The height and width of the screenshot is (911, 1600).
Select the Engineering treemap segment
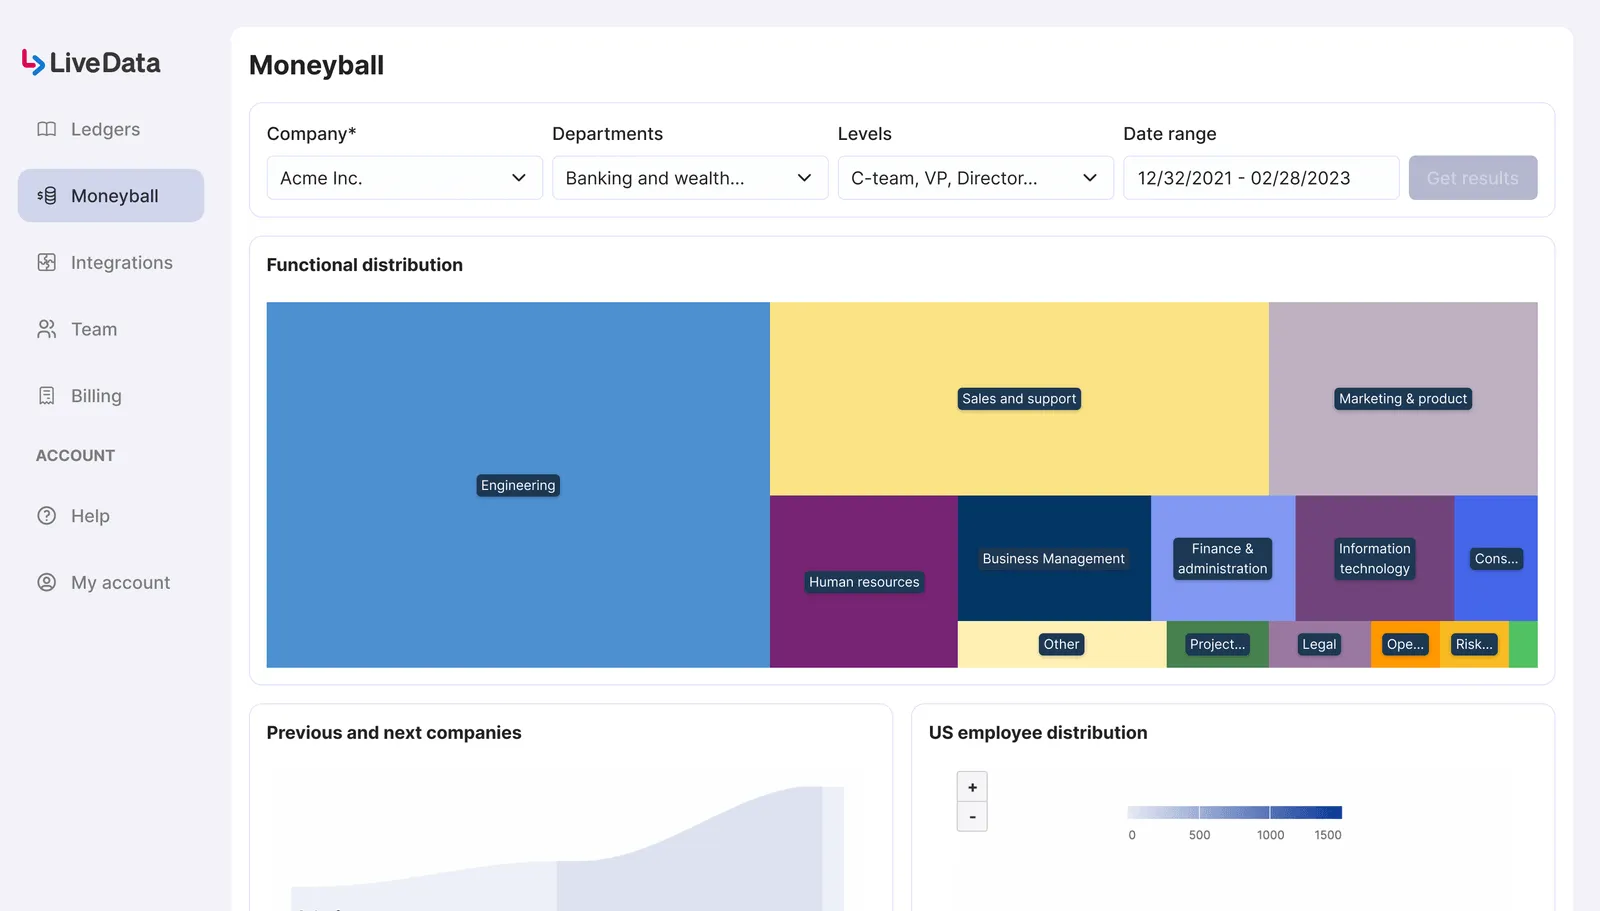(x=517, y=485)
